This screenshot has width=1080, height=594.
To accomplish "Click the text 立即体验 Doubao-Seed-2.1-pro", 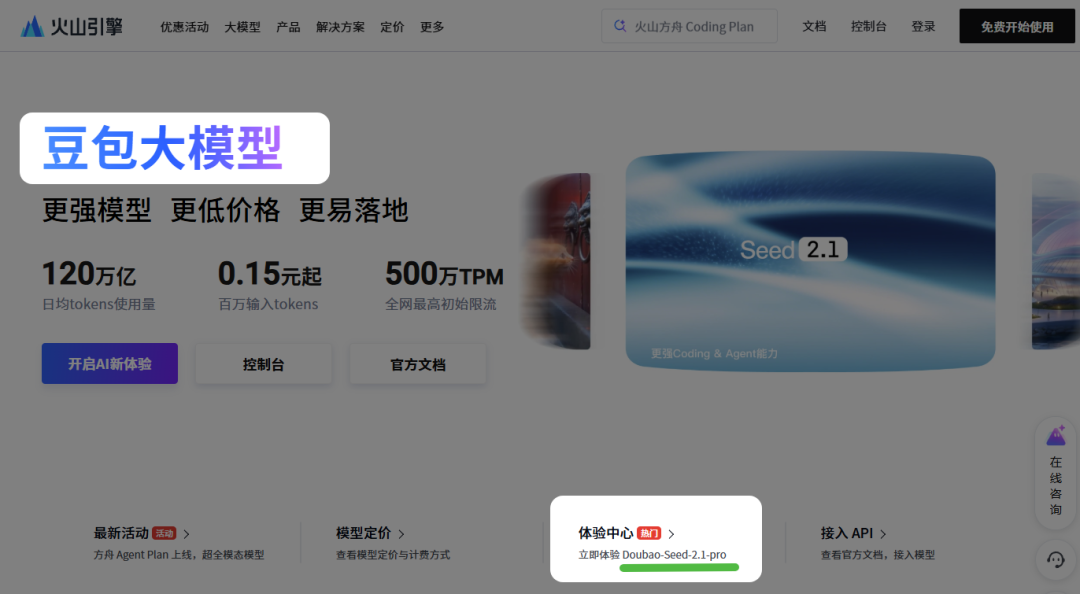I will [x=652, y=555].
